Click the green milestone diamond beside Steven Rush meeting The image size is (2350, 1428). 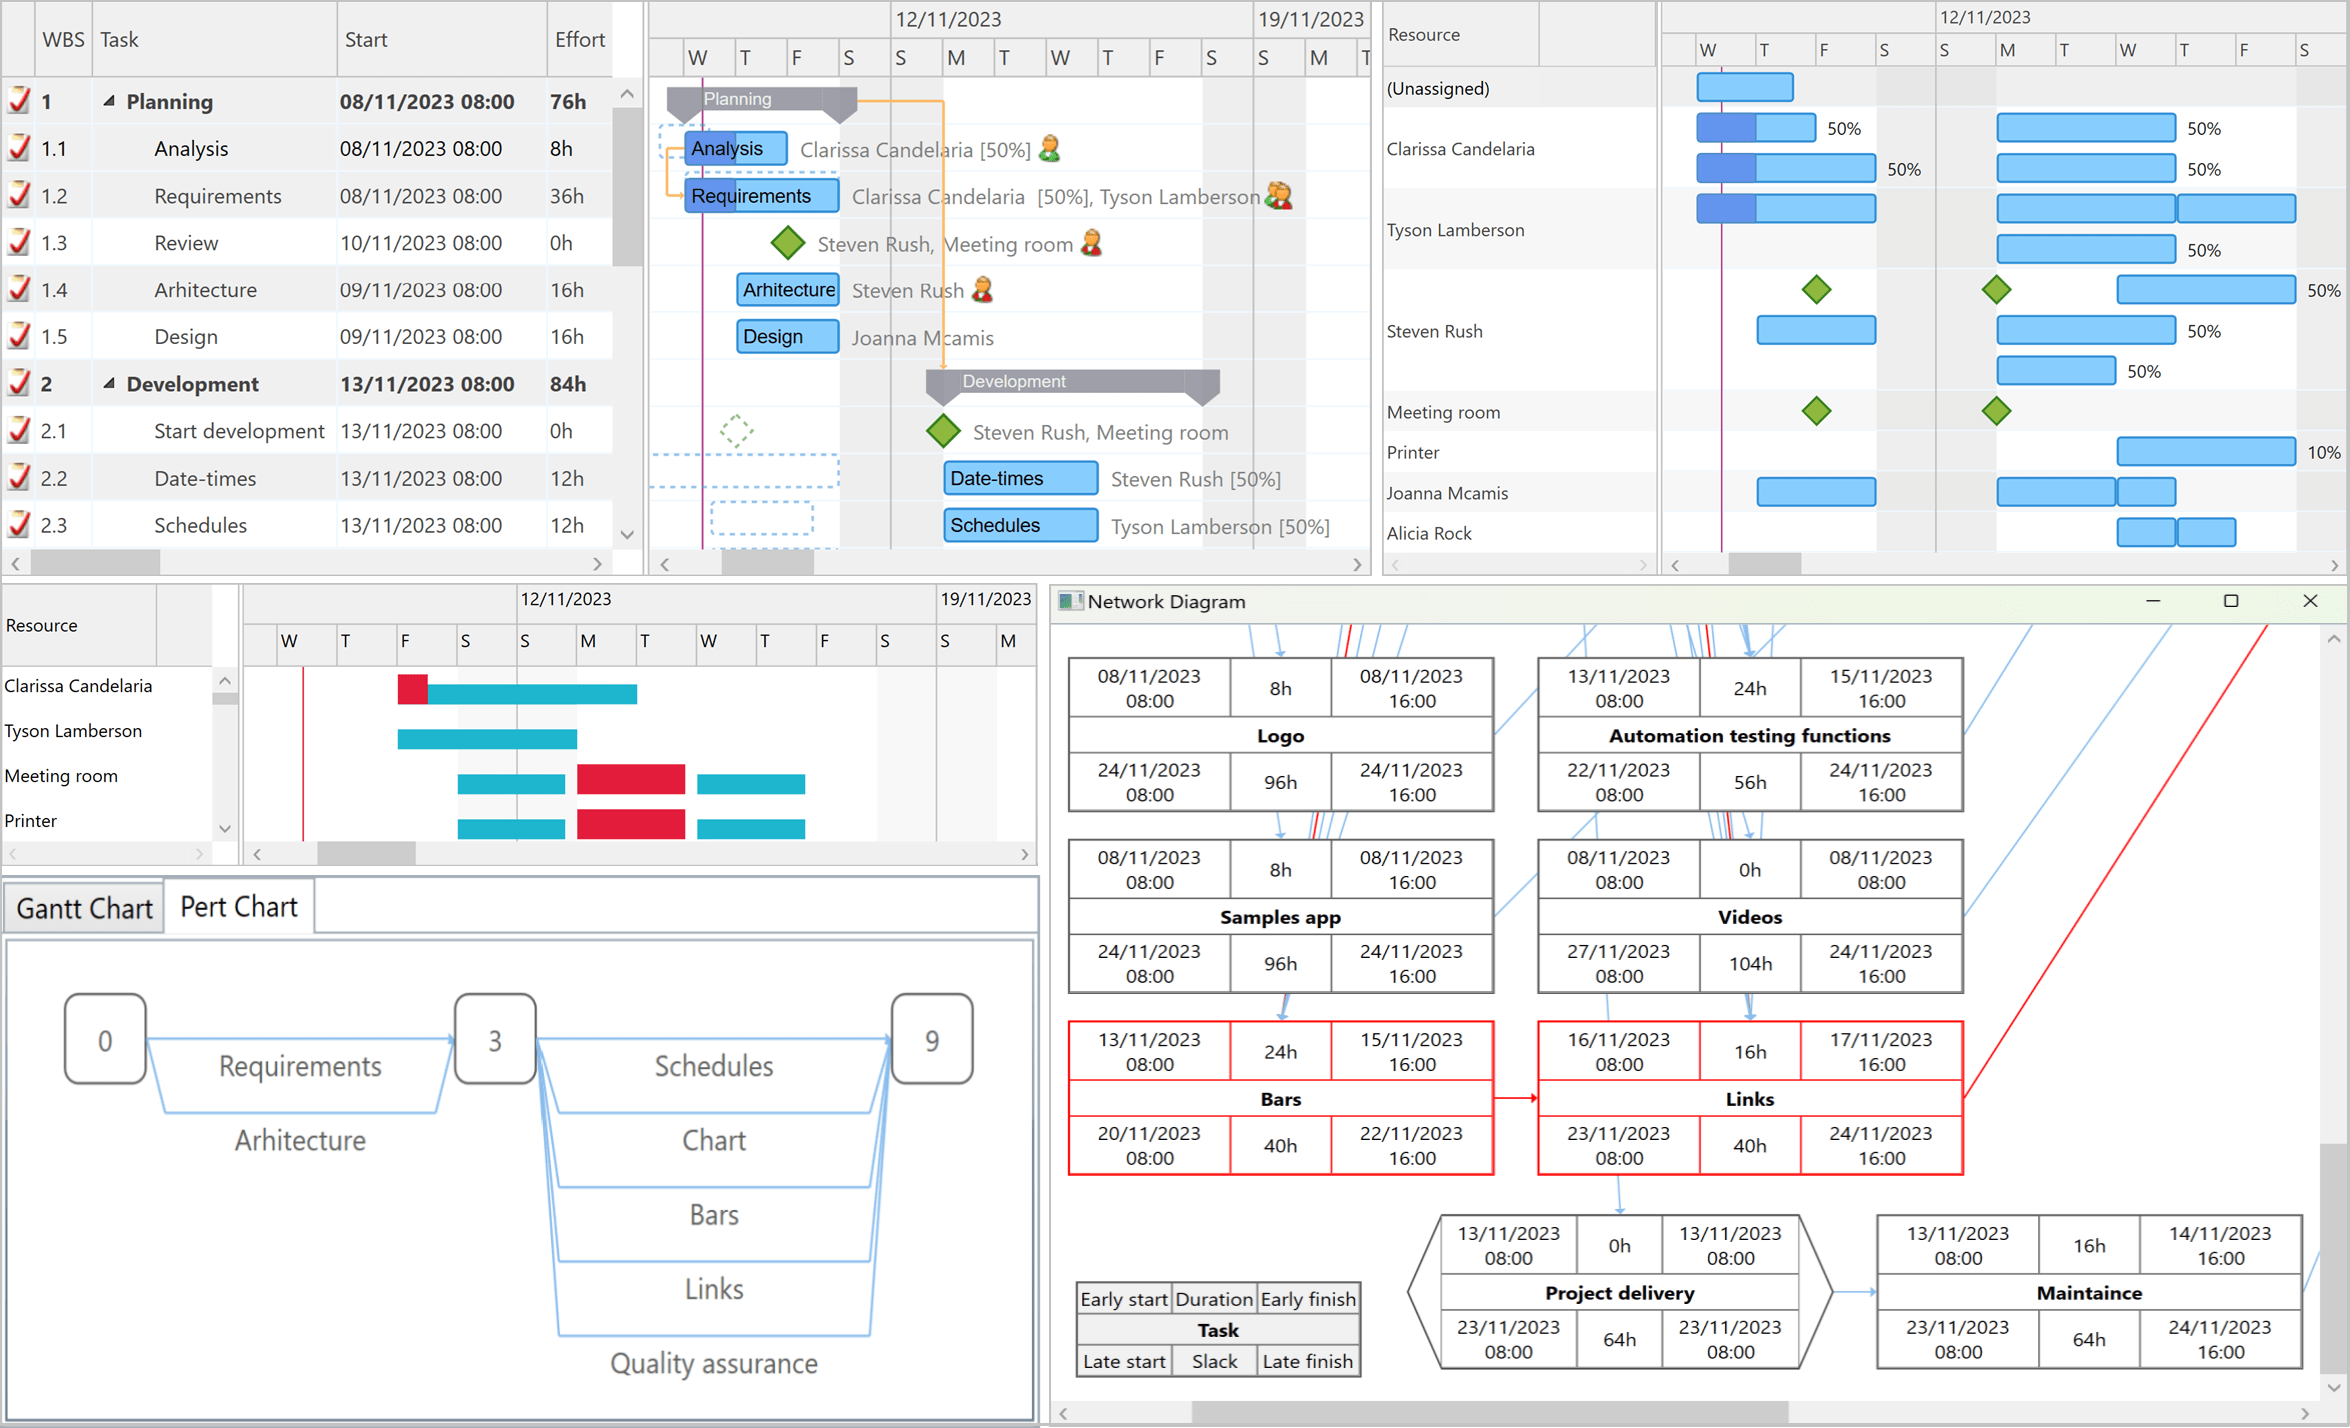click(x=788, y=243)
